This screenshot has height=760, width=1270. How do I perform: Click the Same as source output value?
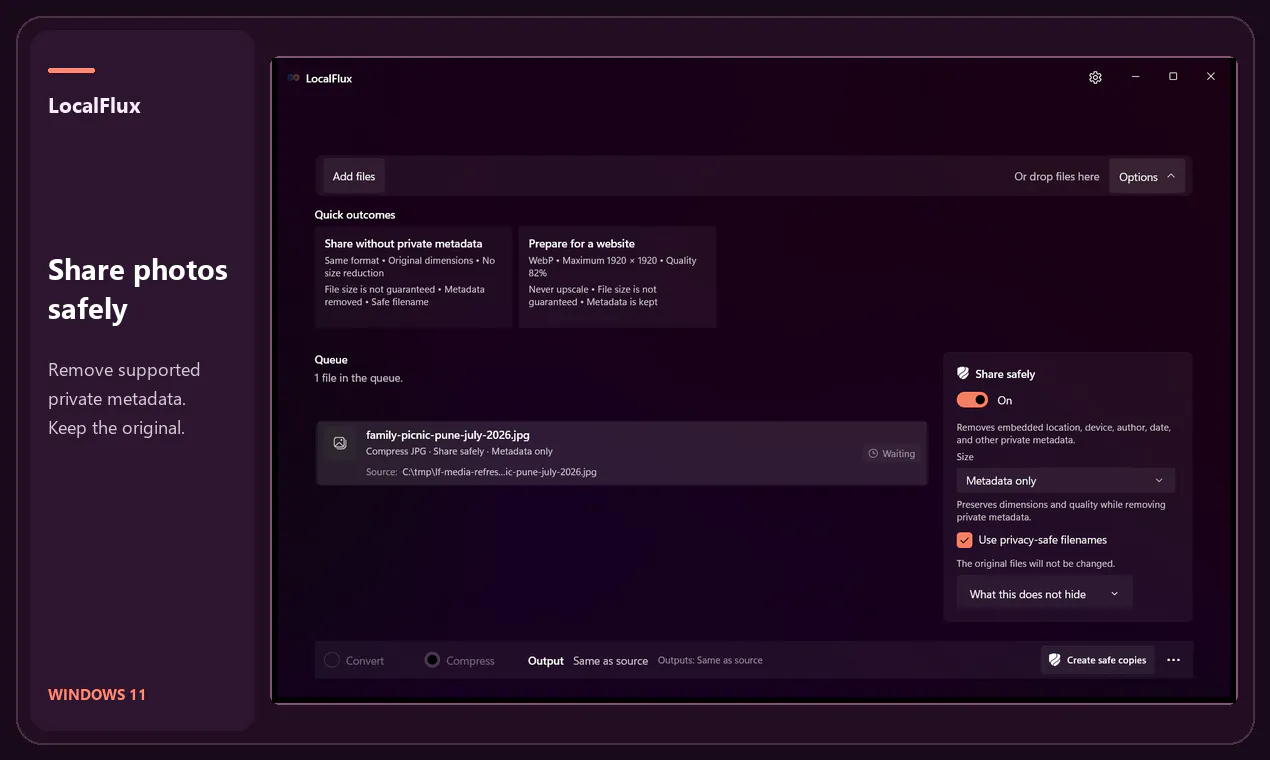[x=610, y=661]
